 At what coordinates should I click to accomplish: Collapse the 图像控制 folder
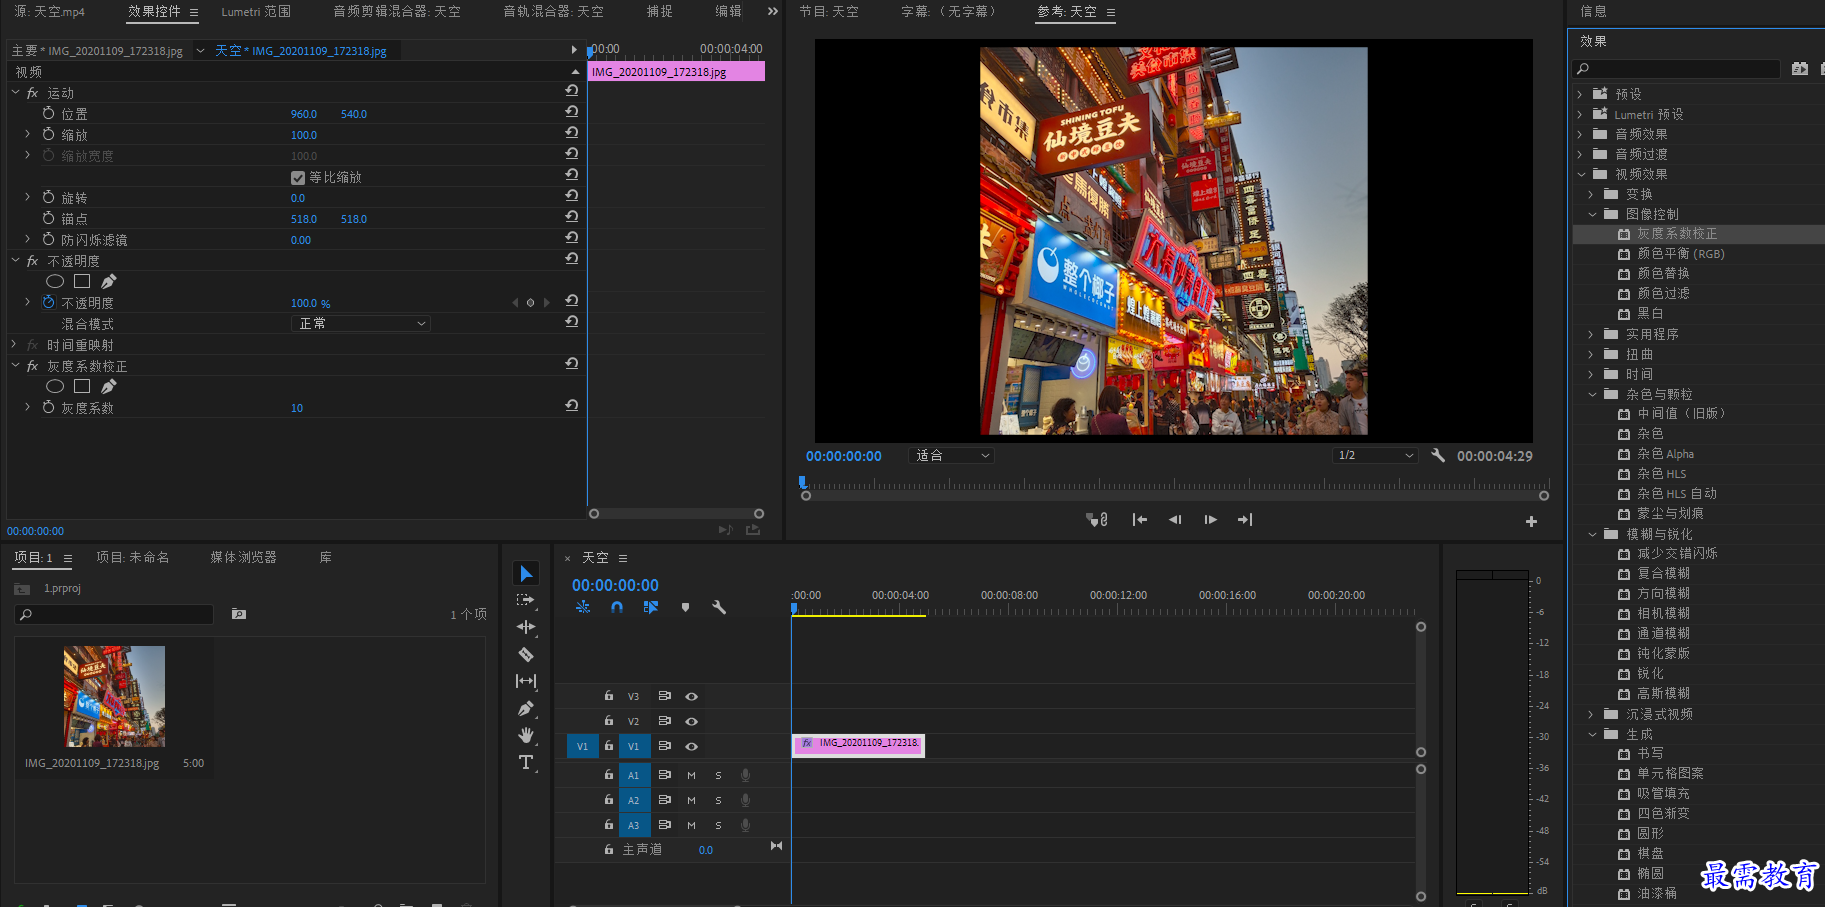click(x=1592, y=214)
